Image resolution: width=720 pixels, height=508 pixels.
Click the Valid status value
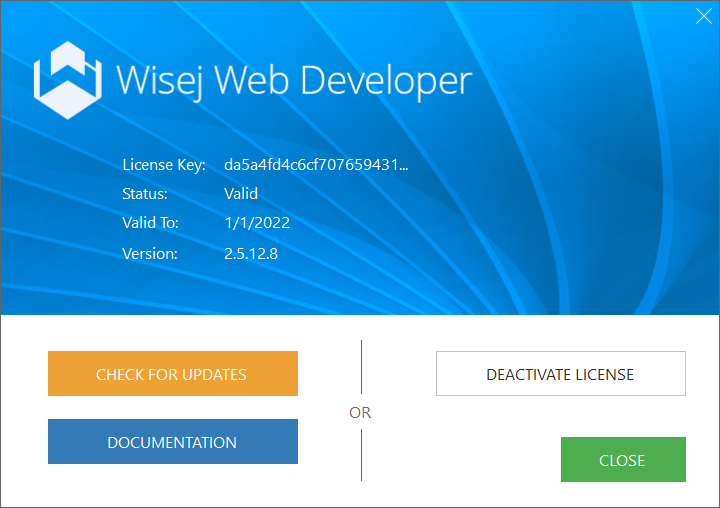pos(241,193)
